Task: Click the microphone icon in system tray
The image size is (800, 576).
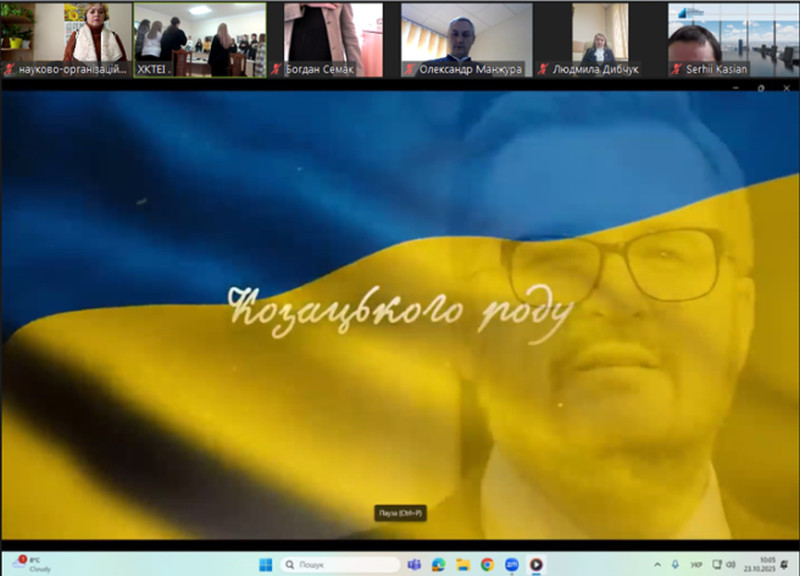Action: pos(675,564)
